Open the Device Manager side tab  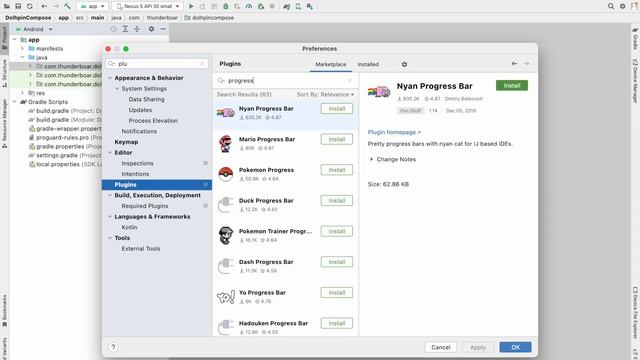pos(635,81)
